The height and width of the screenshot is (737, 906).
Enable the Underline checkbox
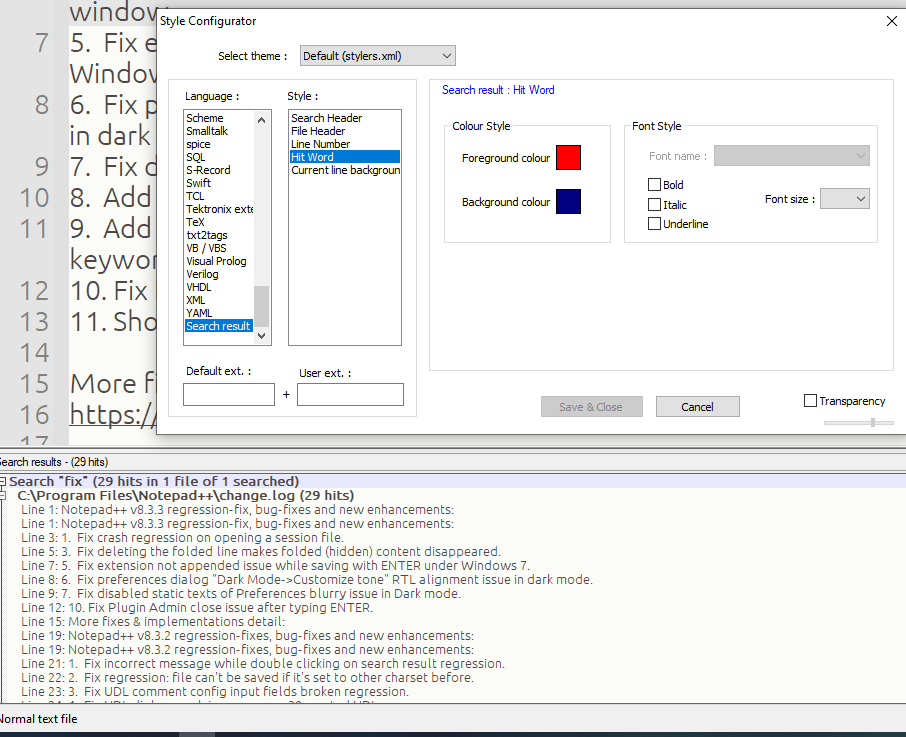654,224
